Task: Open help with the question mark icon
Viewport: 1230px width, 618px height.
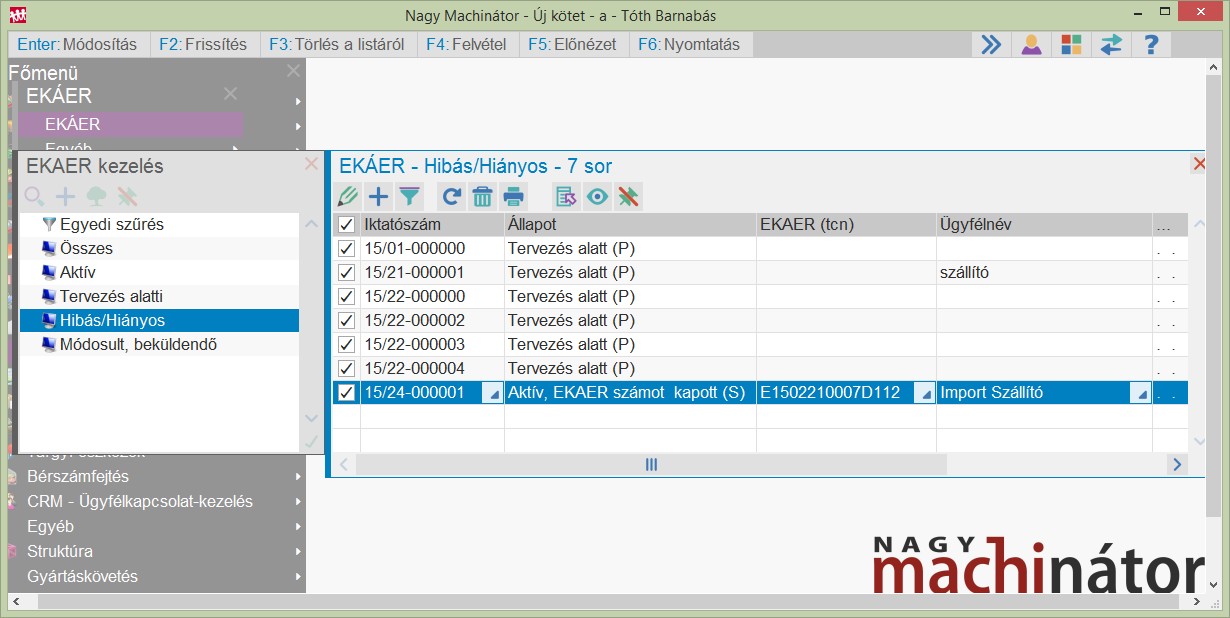Action: [1151, 44]
